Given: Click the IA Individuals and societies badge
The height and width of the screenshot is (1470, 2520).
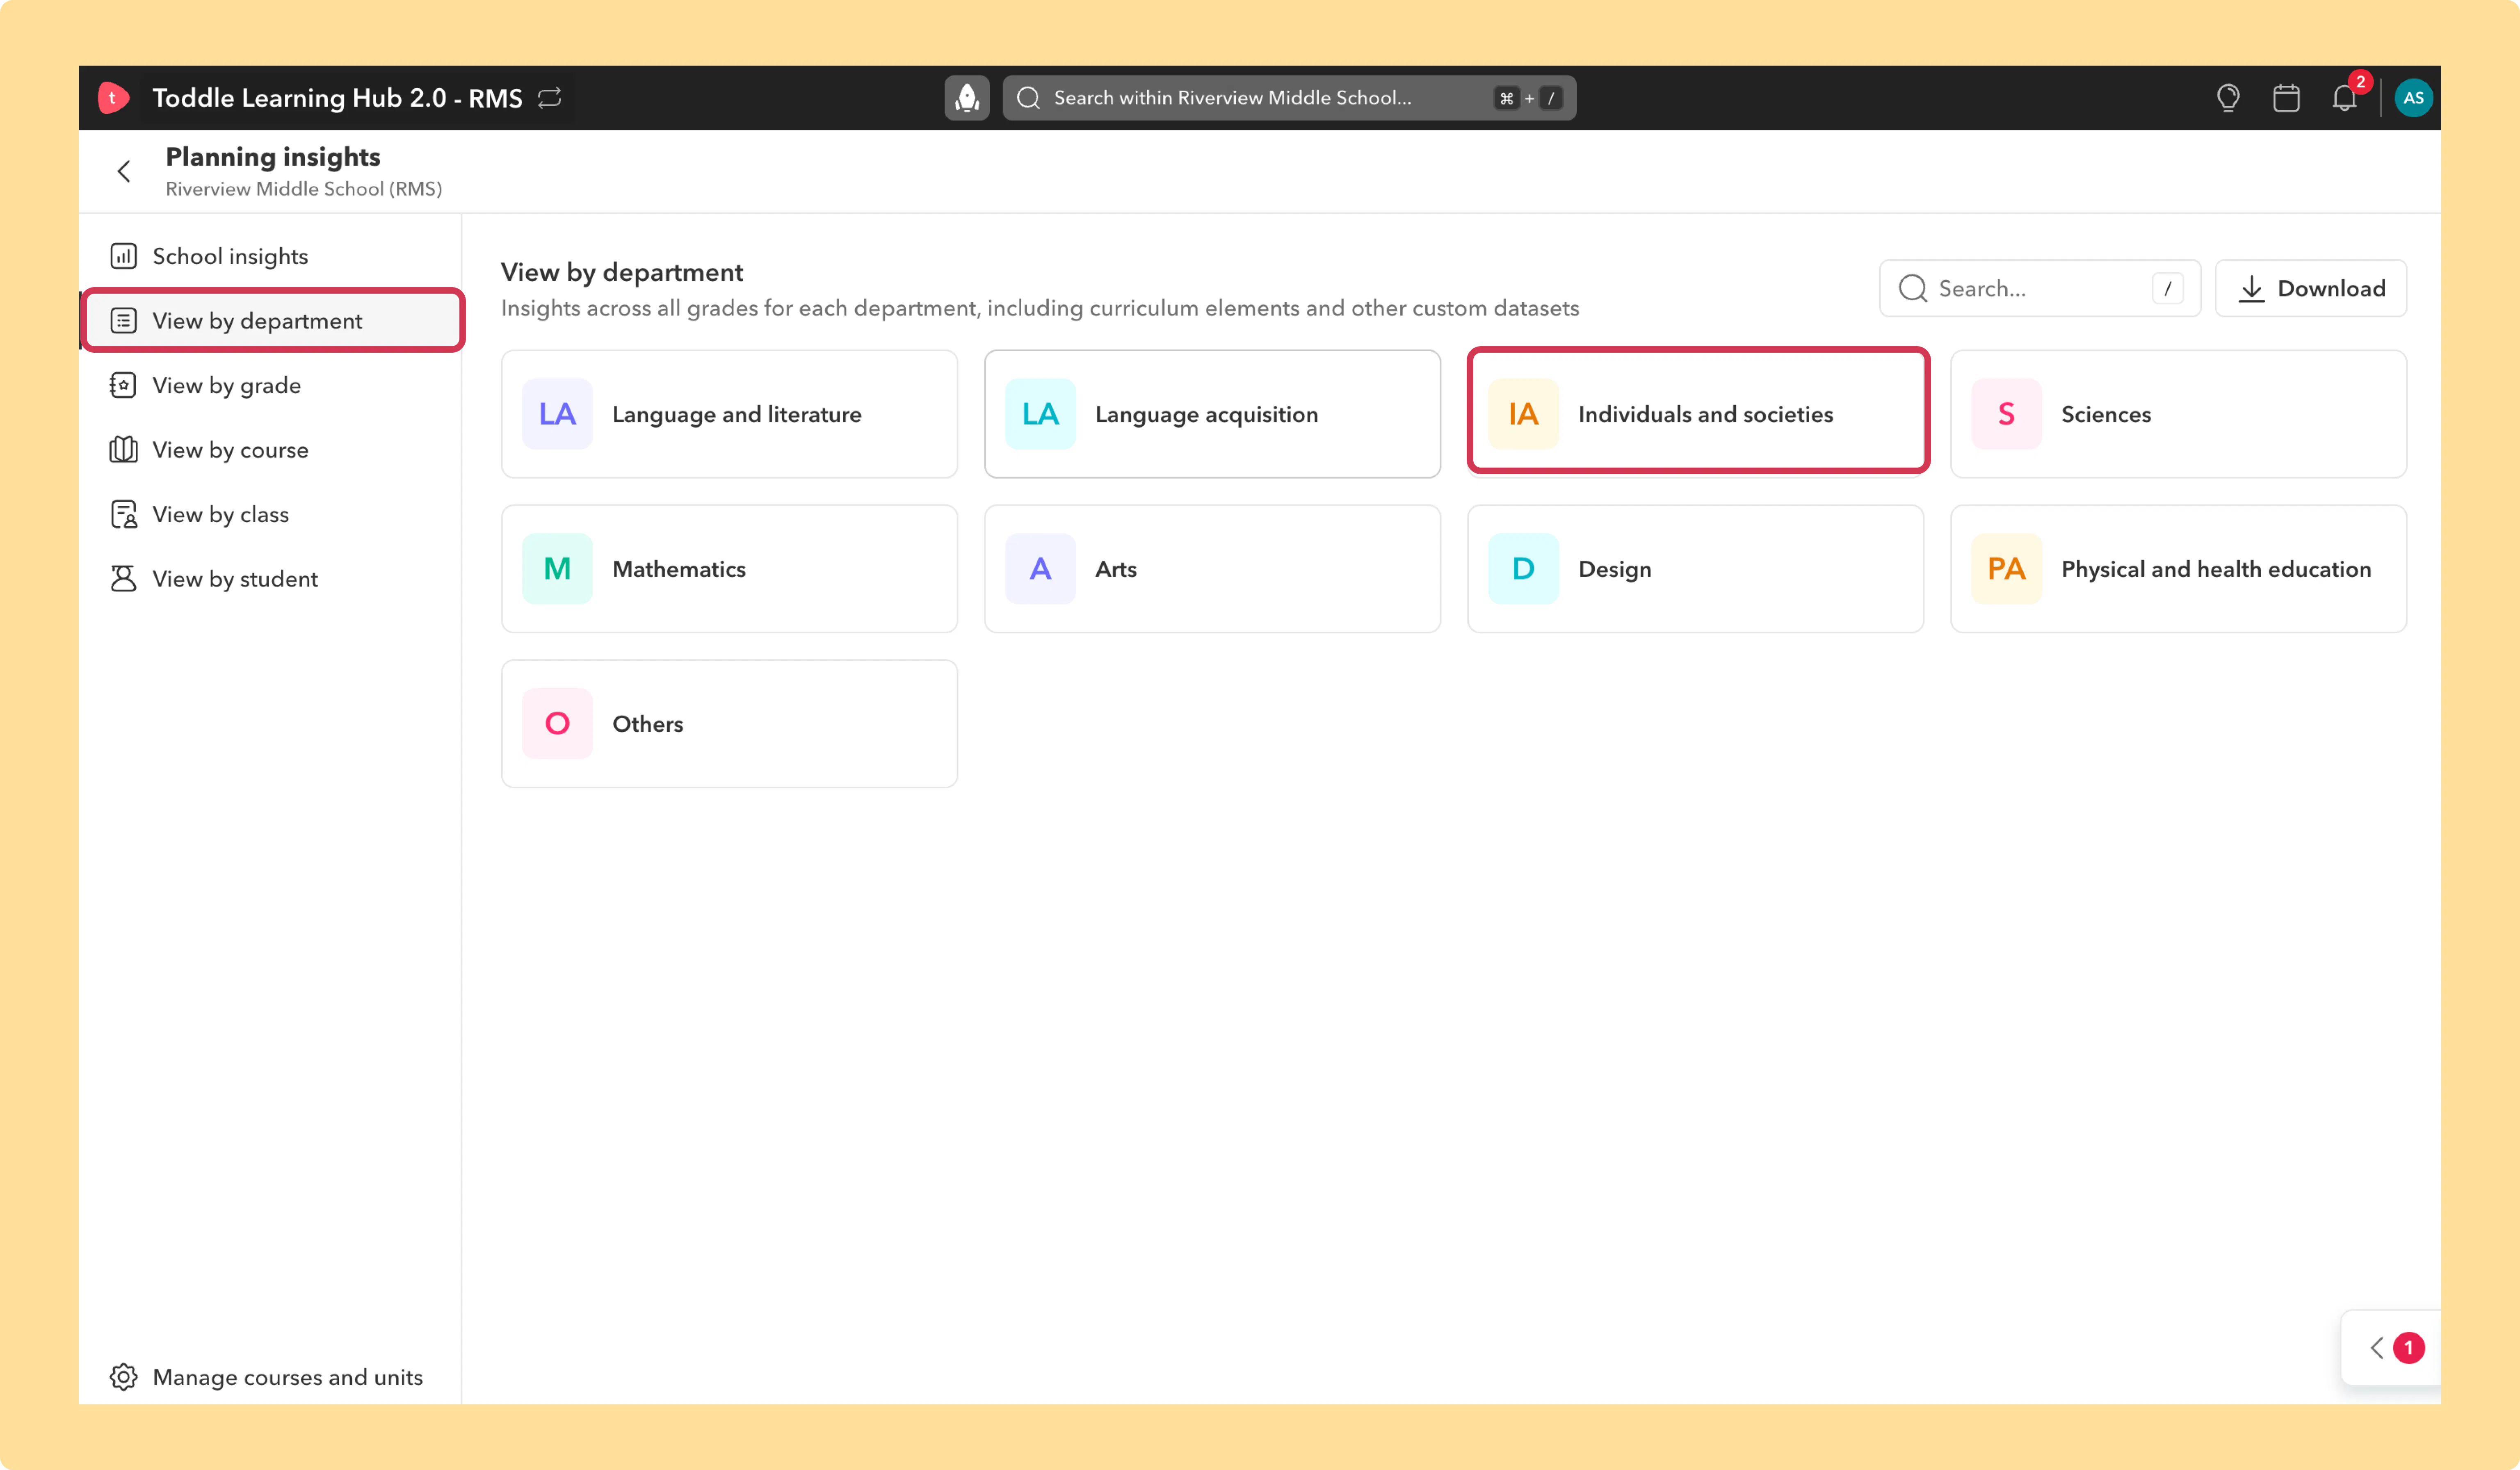Looking at the screenshot, I should coord(1523,414).
